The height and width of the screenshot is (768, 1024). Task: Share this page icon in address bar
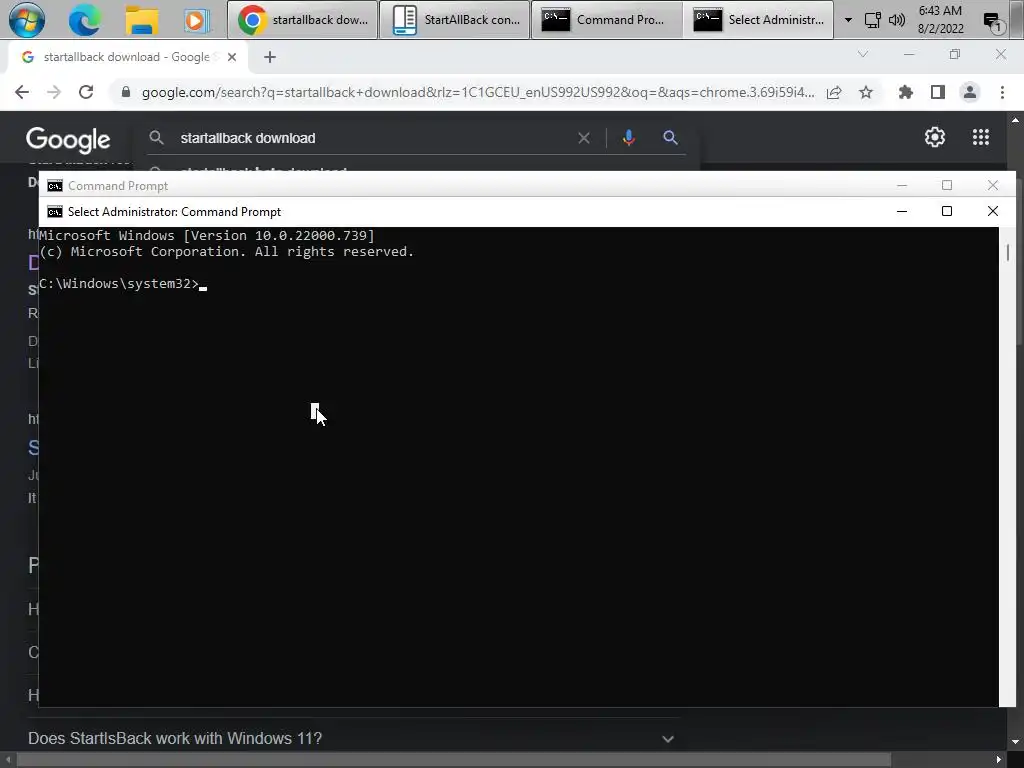point(834,92)
